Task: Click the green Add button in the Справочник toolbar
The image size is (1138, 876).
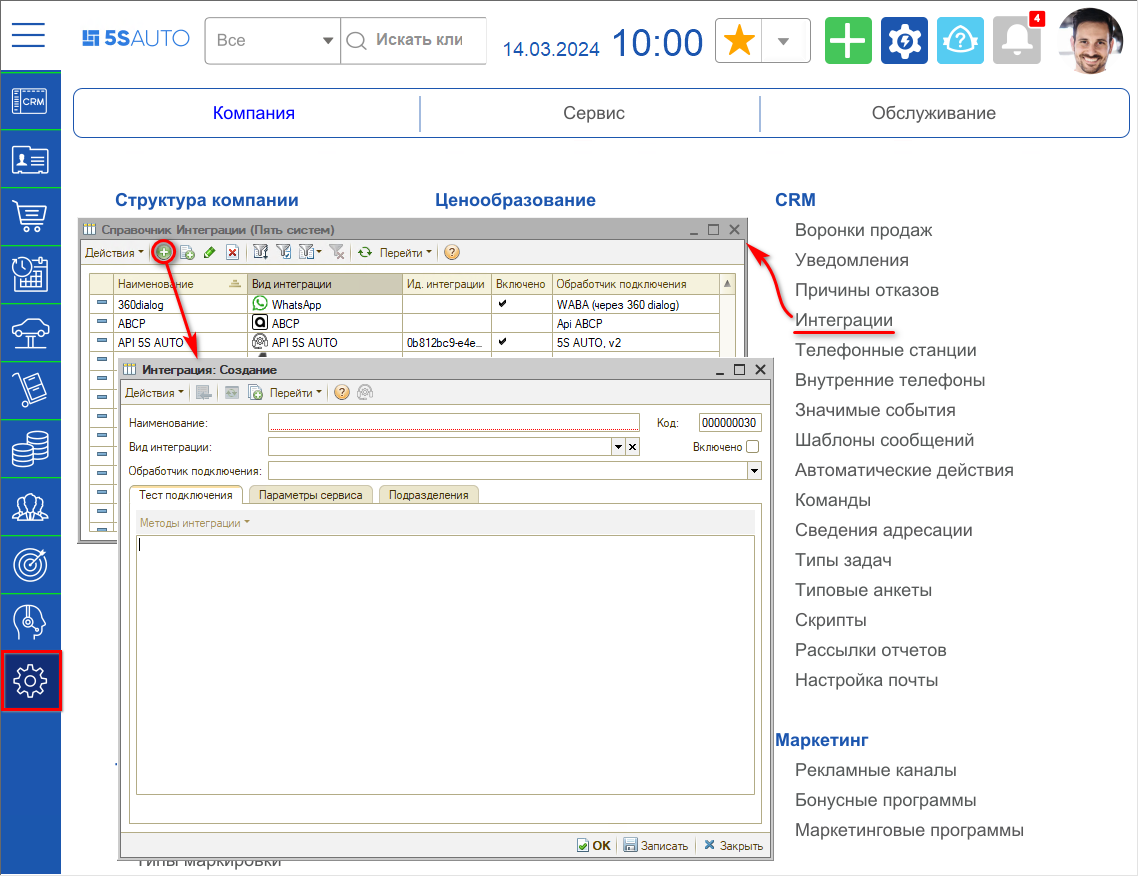Action: click(165, 253)
